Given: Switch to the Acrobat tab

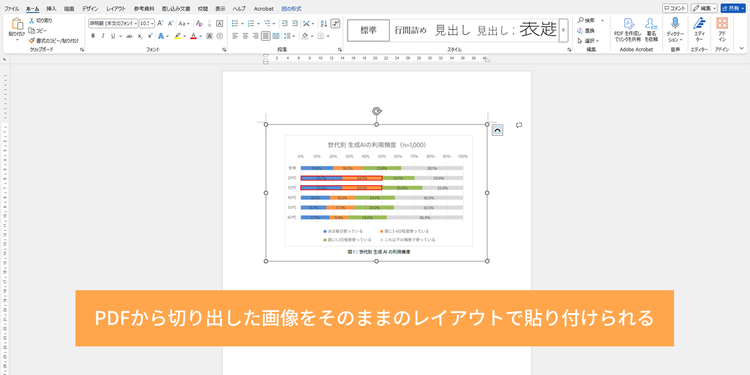Looking at the screenshot, I should 264,9.
